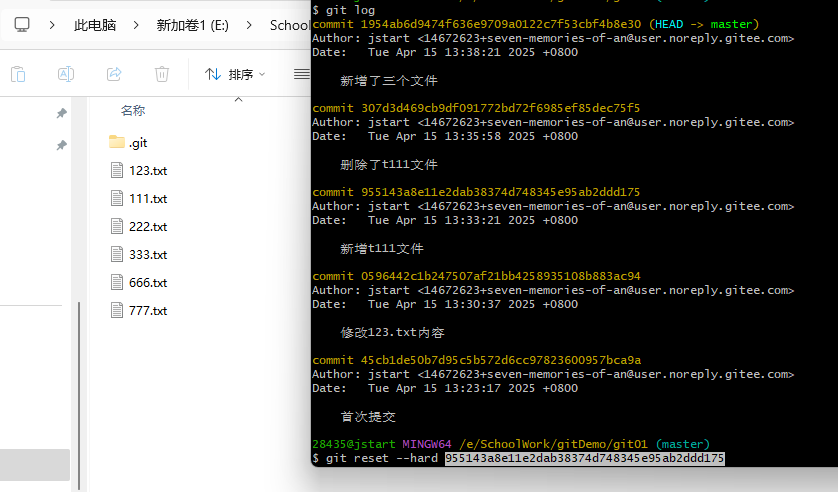Click the terminal prompt path /e/SchoolWork/gitDemo/git01
Screen dimensions: 838x492
click(x=553, y=444)
